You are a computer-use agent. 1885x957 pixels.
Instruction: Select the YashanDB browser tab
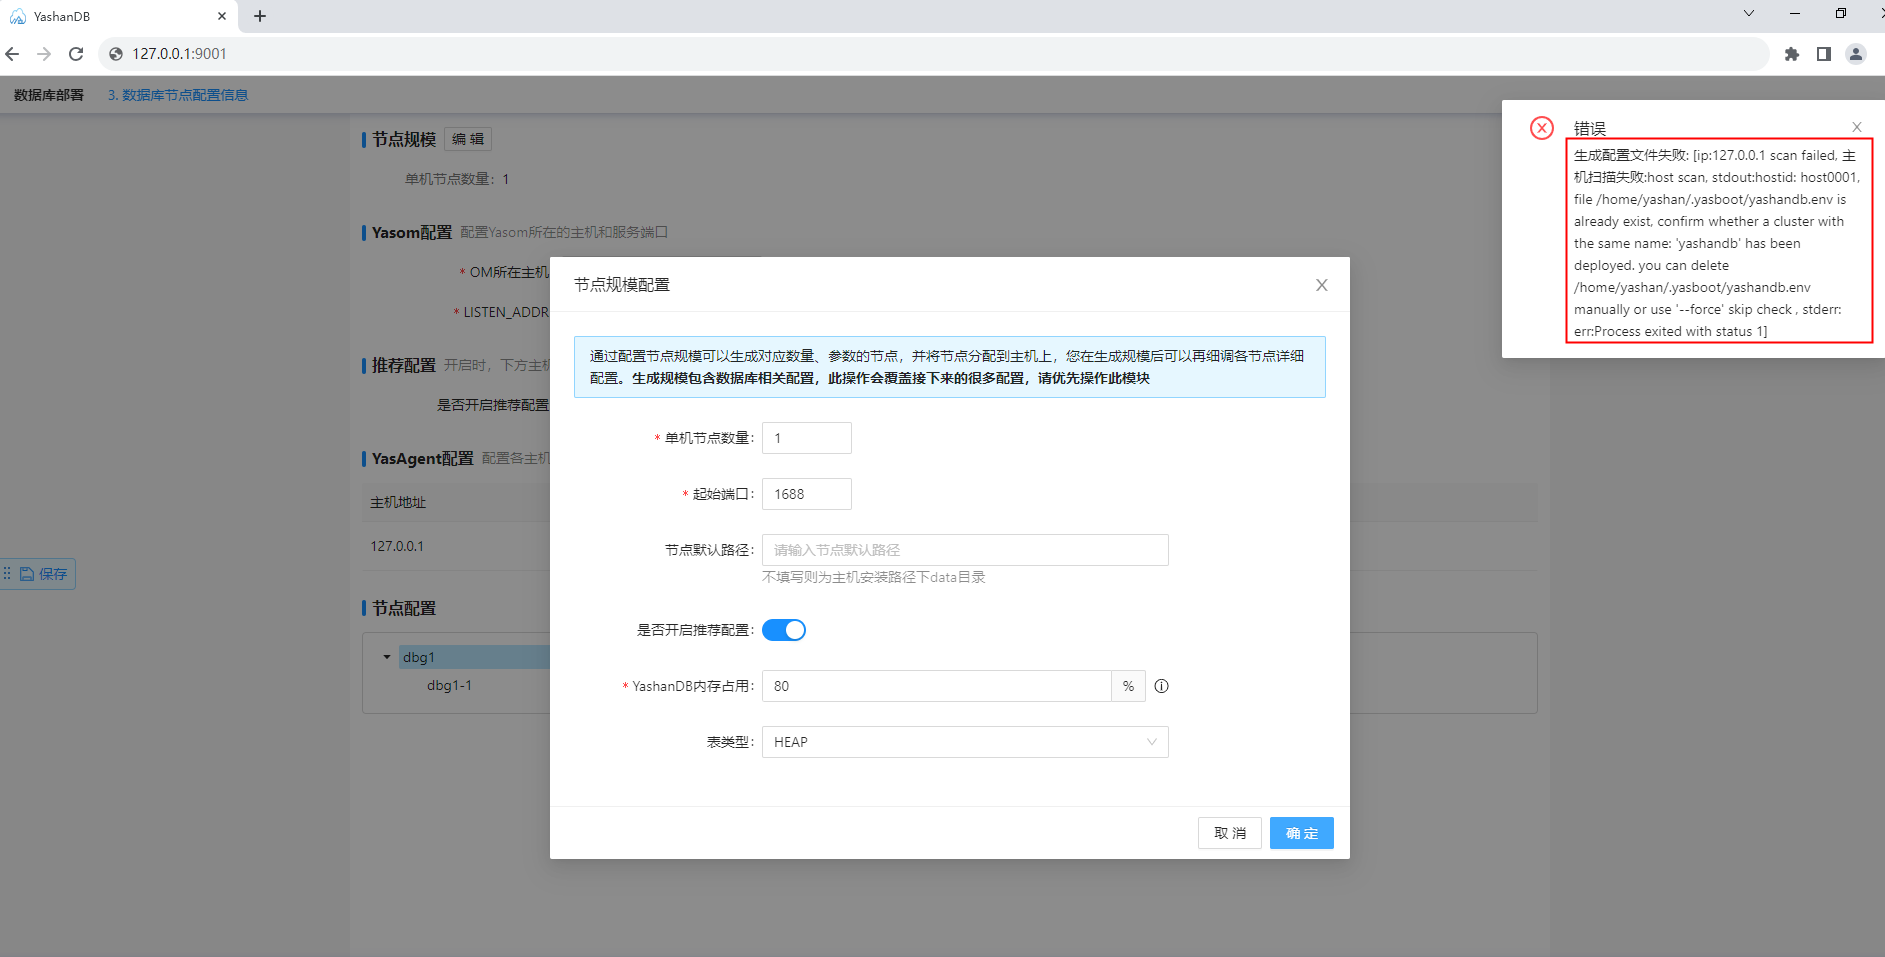coord(118,16)
